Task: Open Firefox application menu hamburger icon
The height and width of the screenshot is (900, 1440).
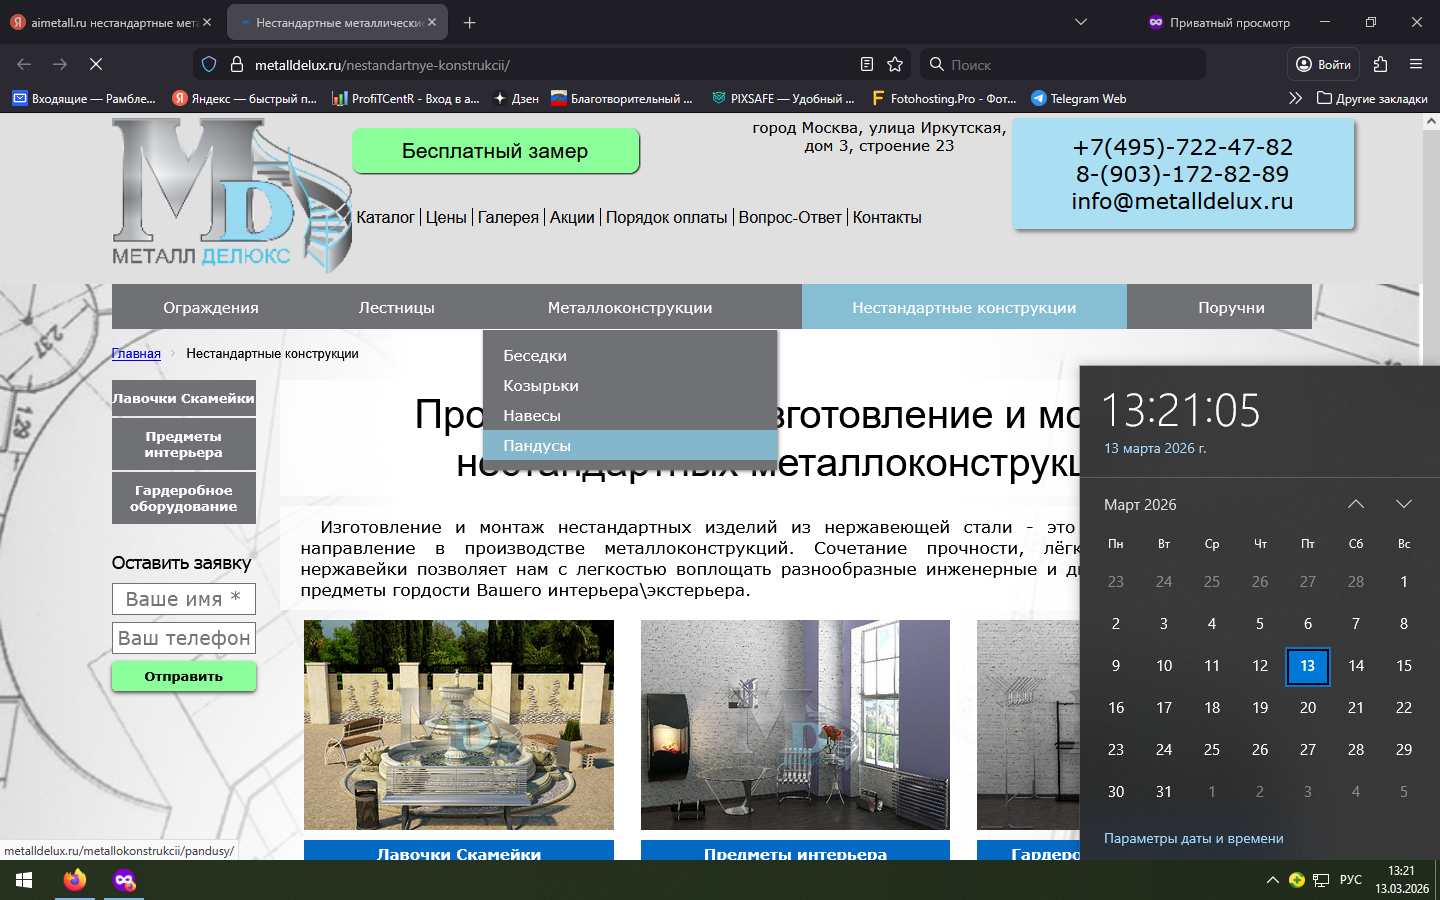Action: 1416,64
